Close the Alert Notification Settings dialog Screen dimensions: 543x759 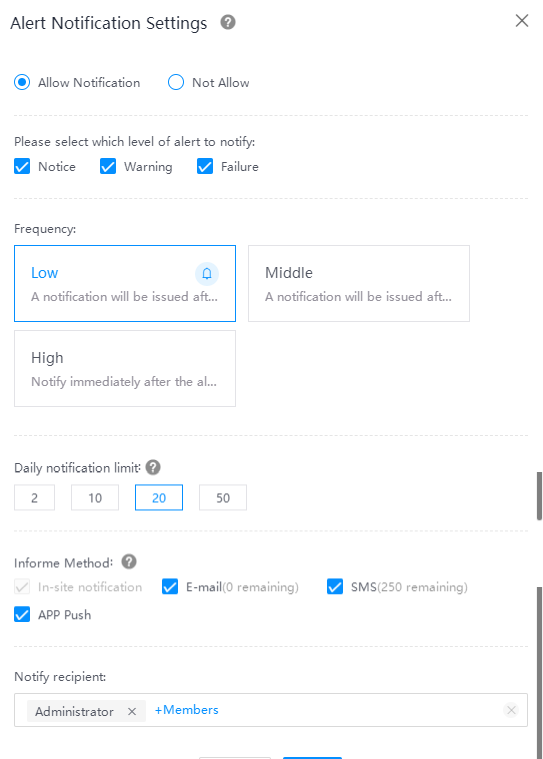pos(522,21)
